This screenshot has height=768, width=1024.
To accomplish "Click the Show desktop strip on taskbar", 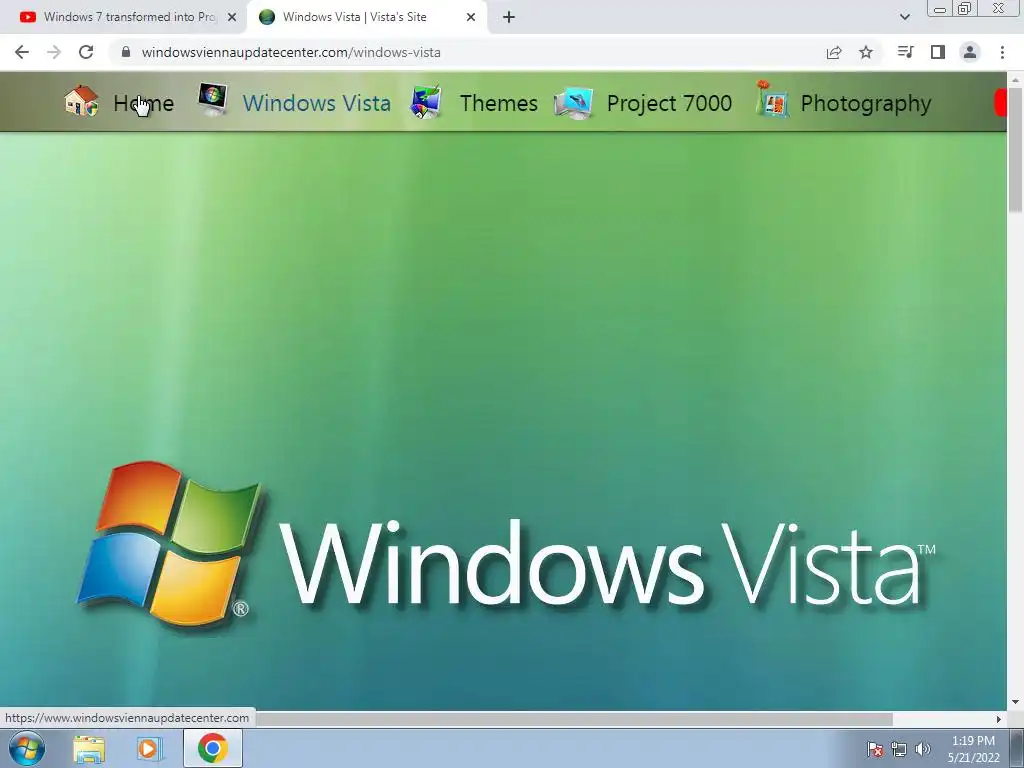I will tap(1017, 748).
